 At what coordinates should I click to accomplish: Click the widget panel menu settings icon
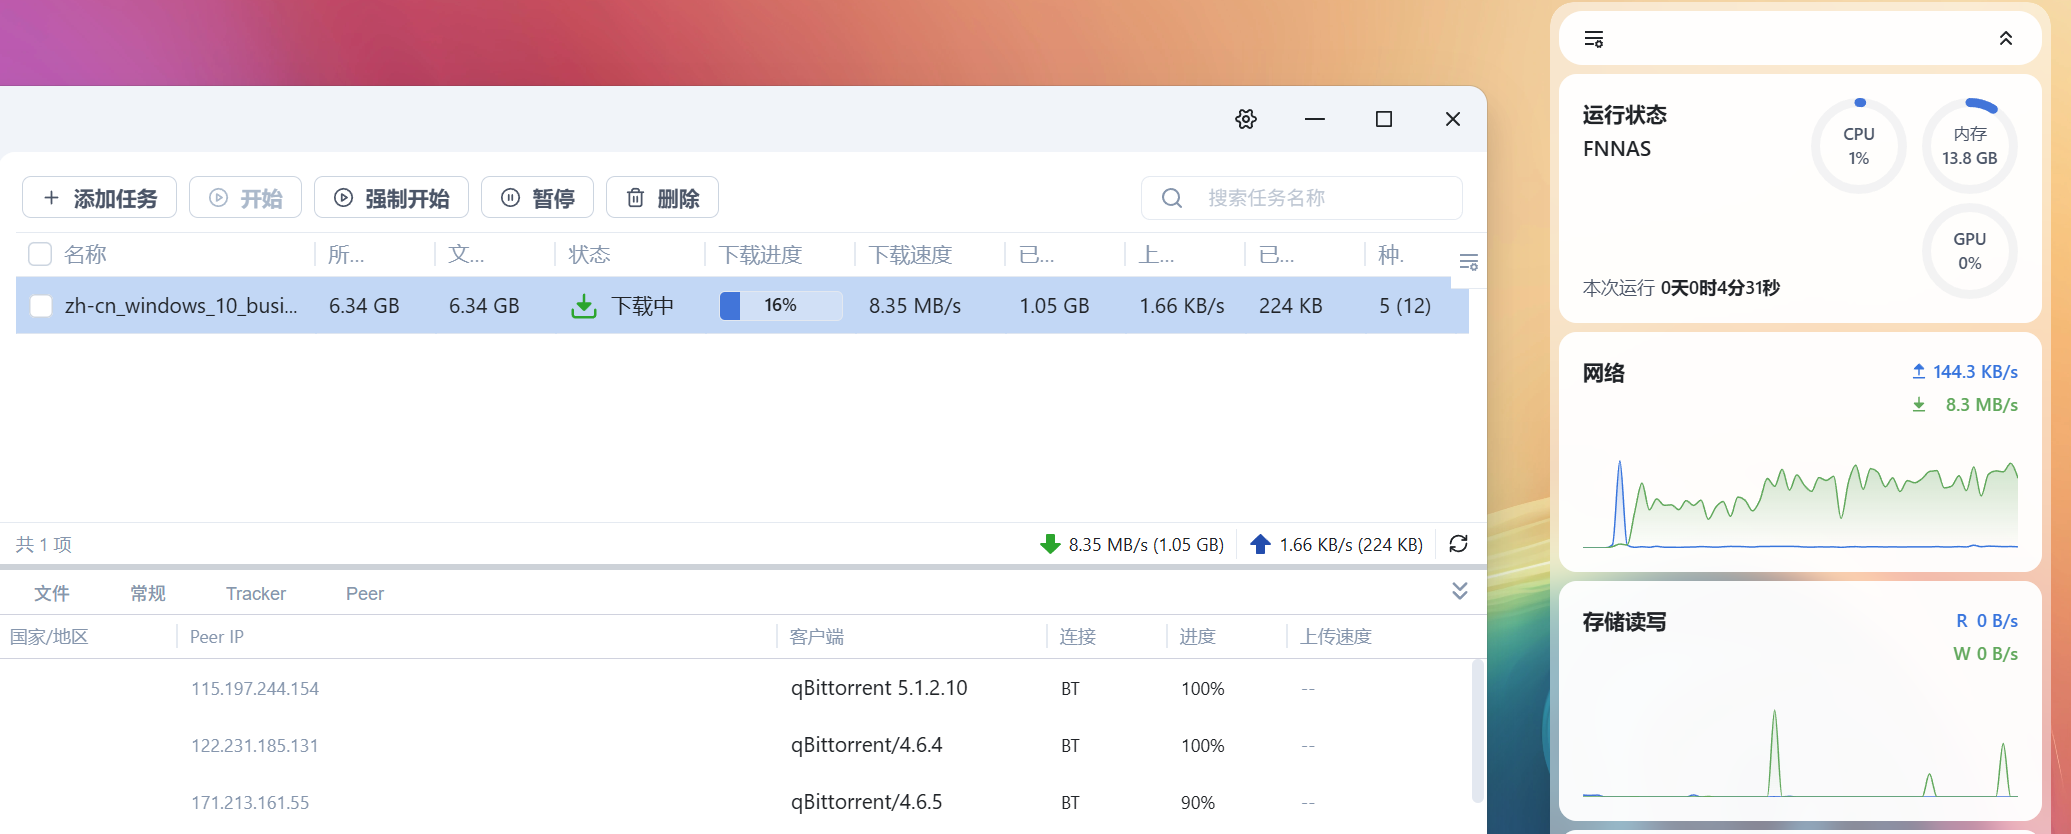1594,39
